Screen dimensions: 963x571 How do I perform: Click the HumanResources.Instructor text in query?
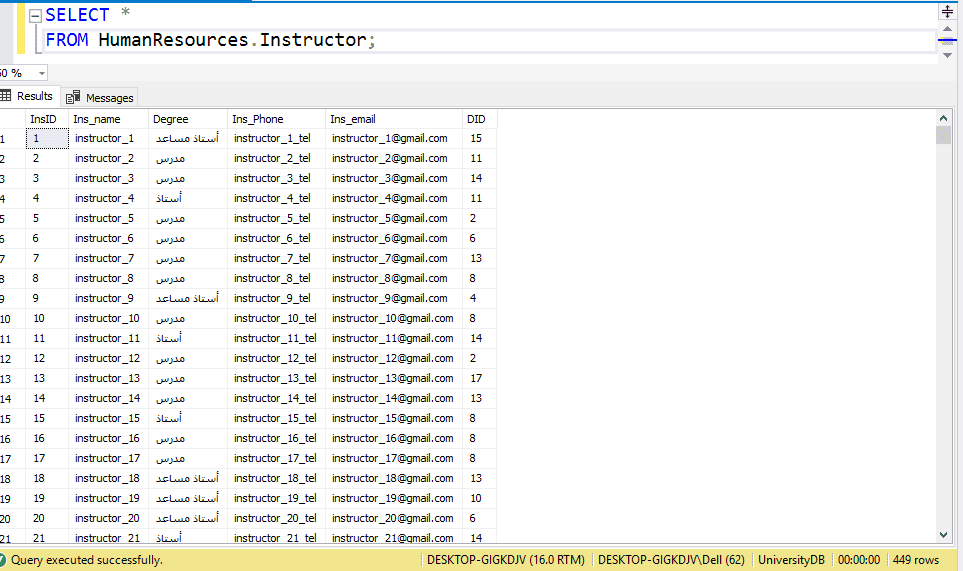click(233, 40)
